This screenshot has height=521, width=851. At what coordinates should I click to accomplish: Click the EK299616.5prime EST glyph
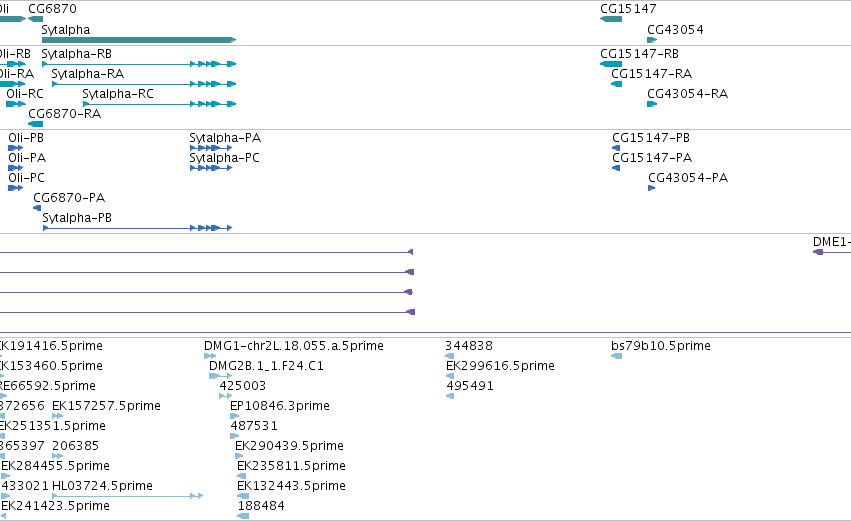pos(450,376)
